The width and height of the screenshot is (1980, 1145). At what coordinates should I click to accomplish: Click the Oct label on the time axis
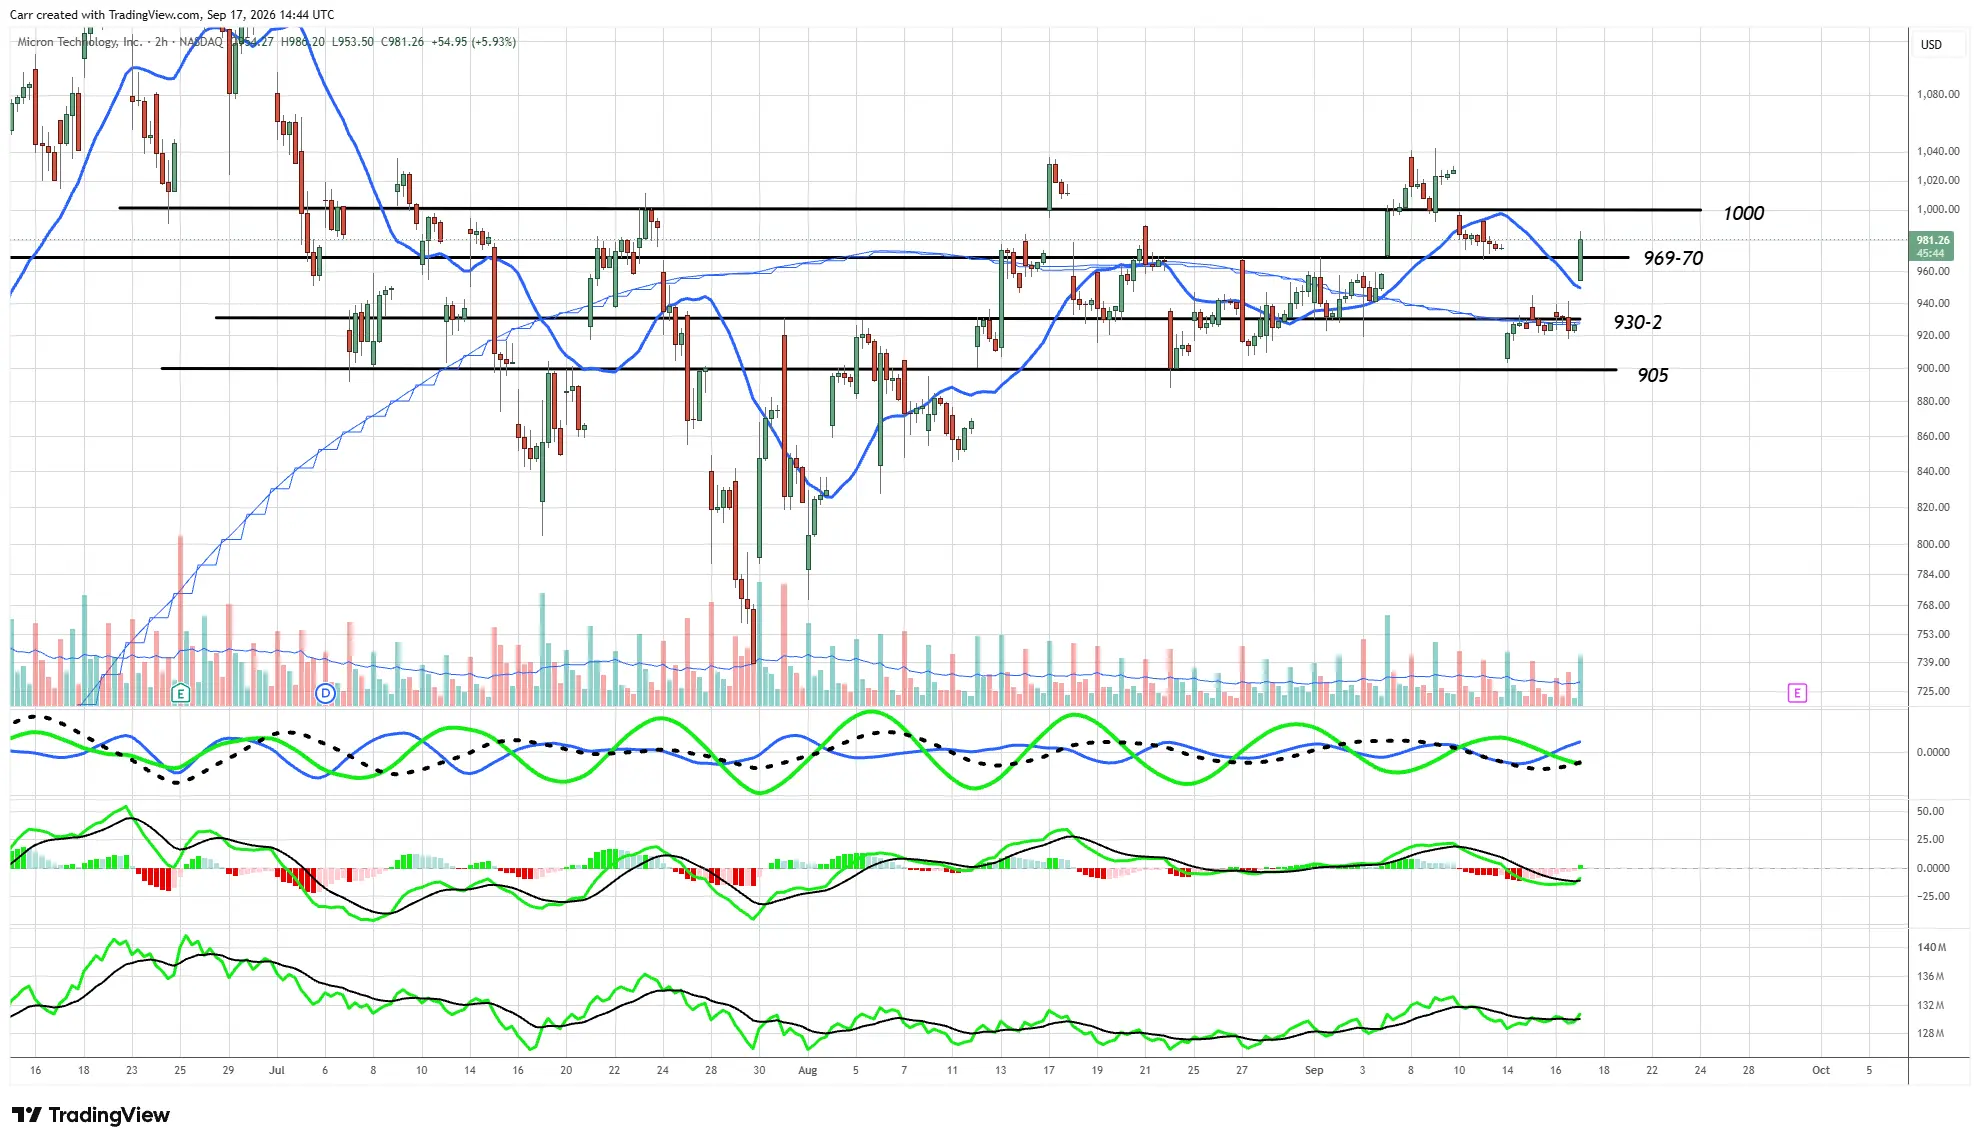(x=1821, y=1070)
